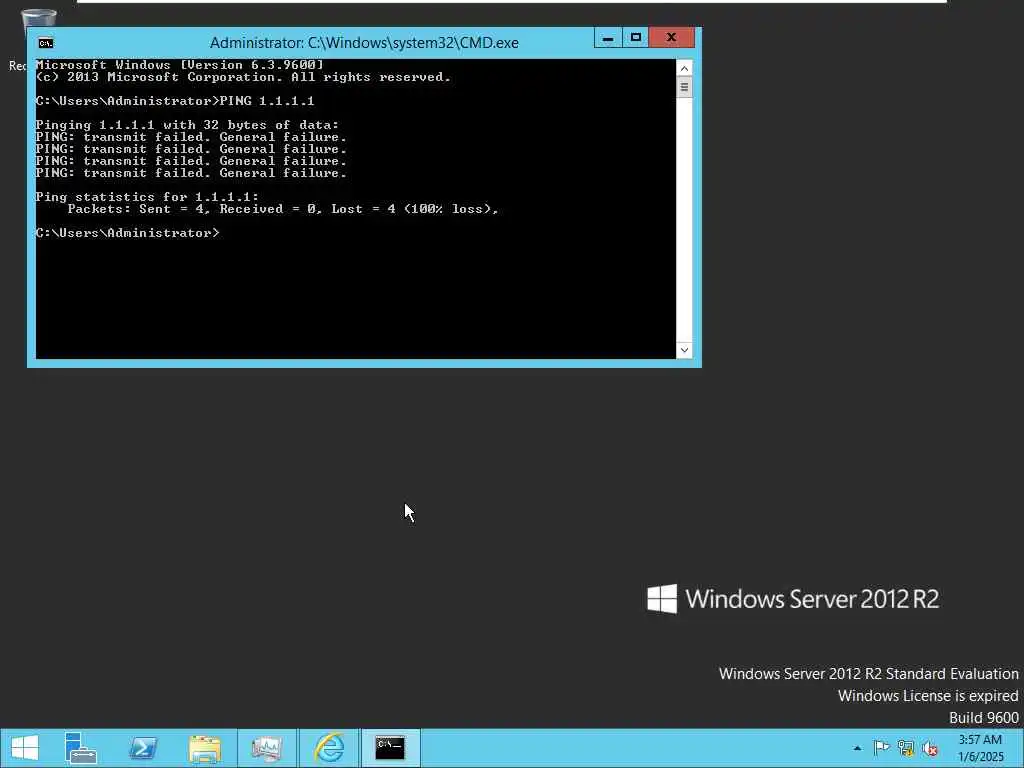Image resolution: width=1024 pixels, height=768 pixels.
Task: Click the network status tray icon
Action: (x=906, y=748)
